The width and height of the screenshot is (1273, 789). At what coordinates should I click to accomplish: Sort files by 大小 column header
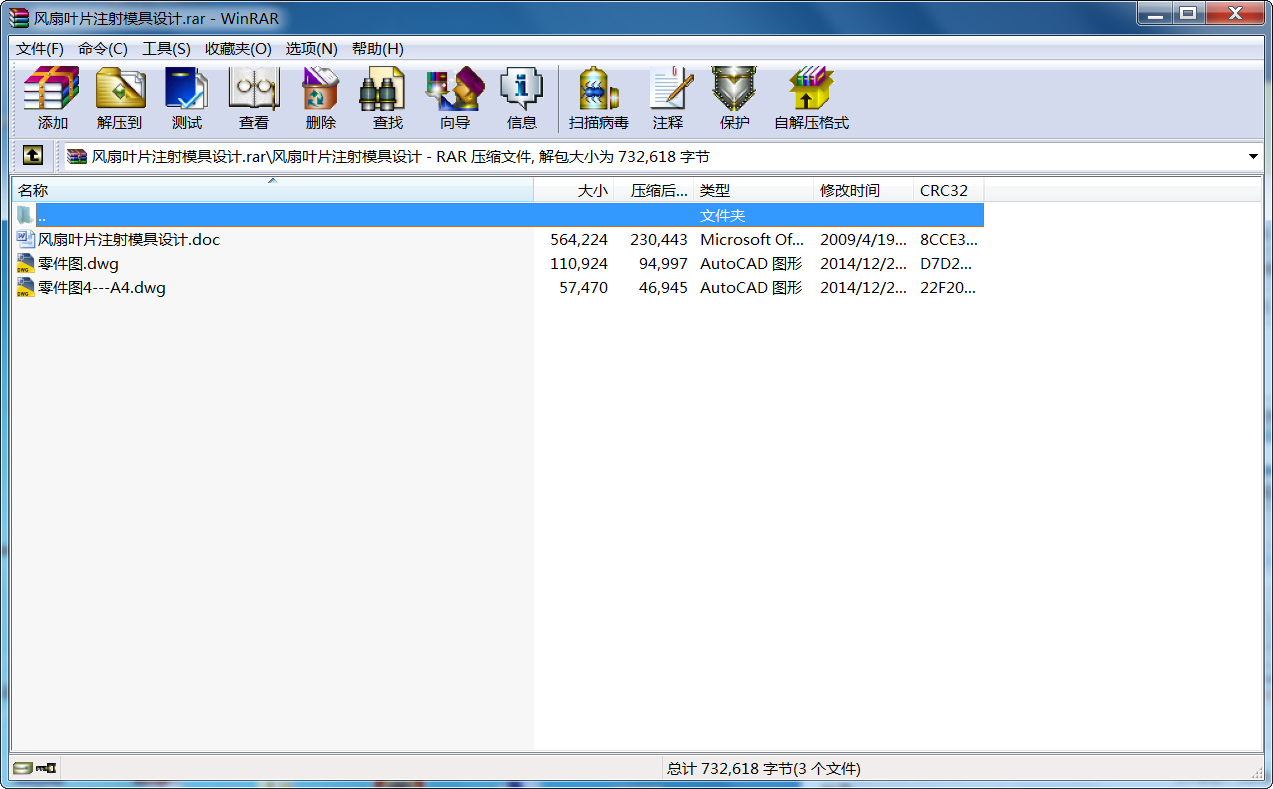tap(574, 190)
